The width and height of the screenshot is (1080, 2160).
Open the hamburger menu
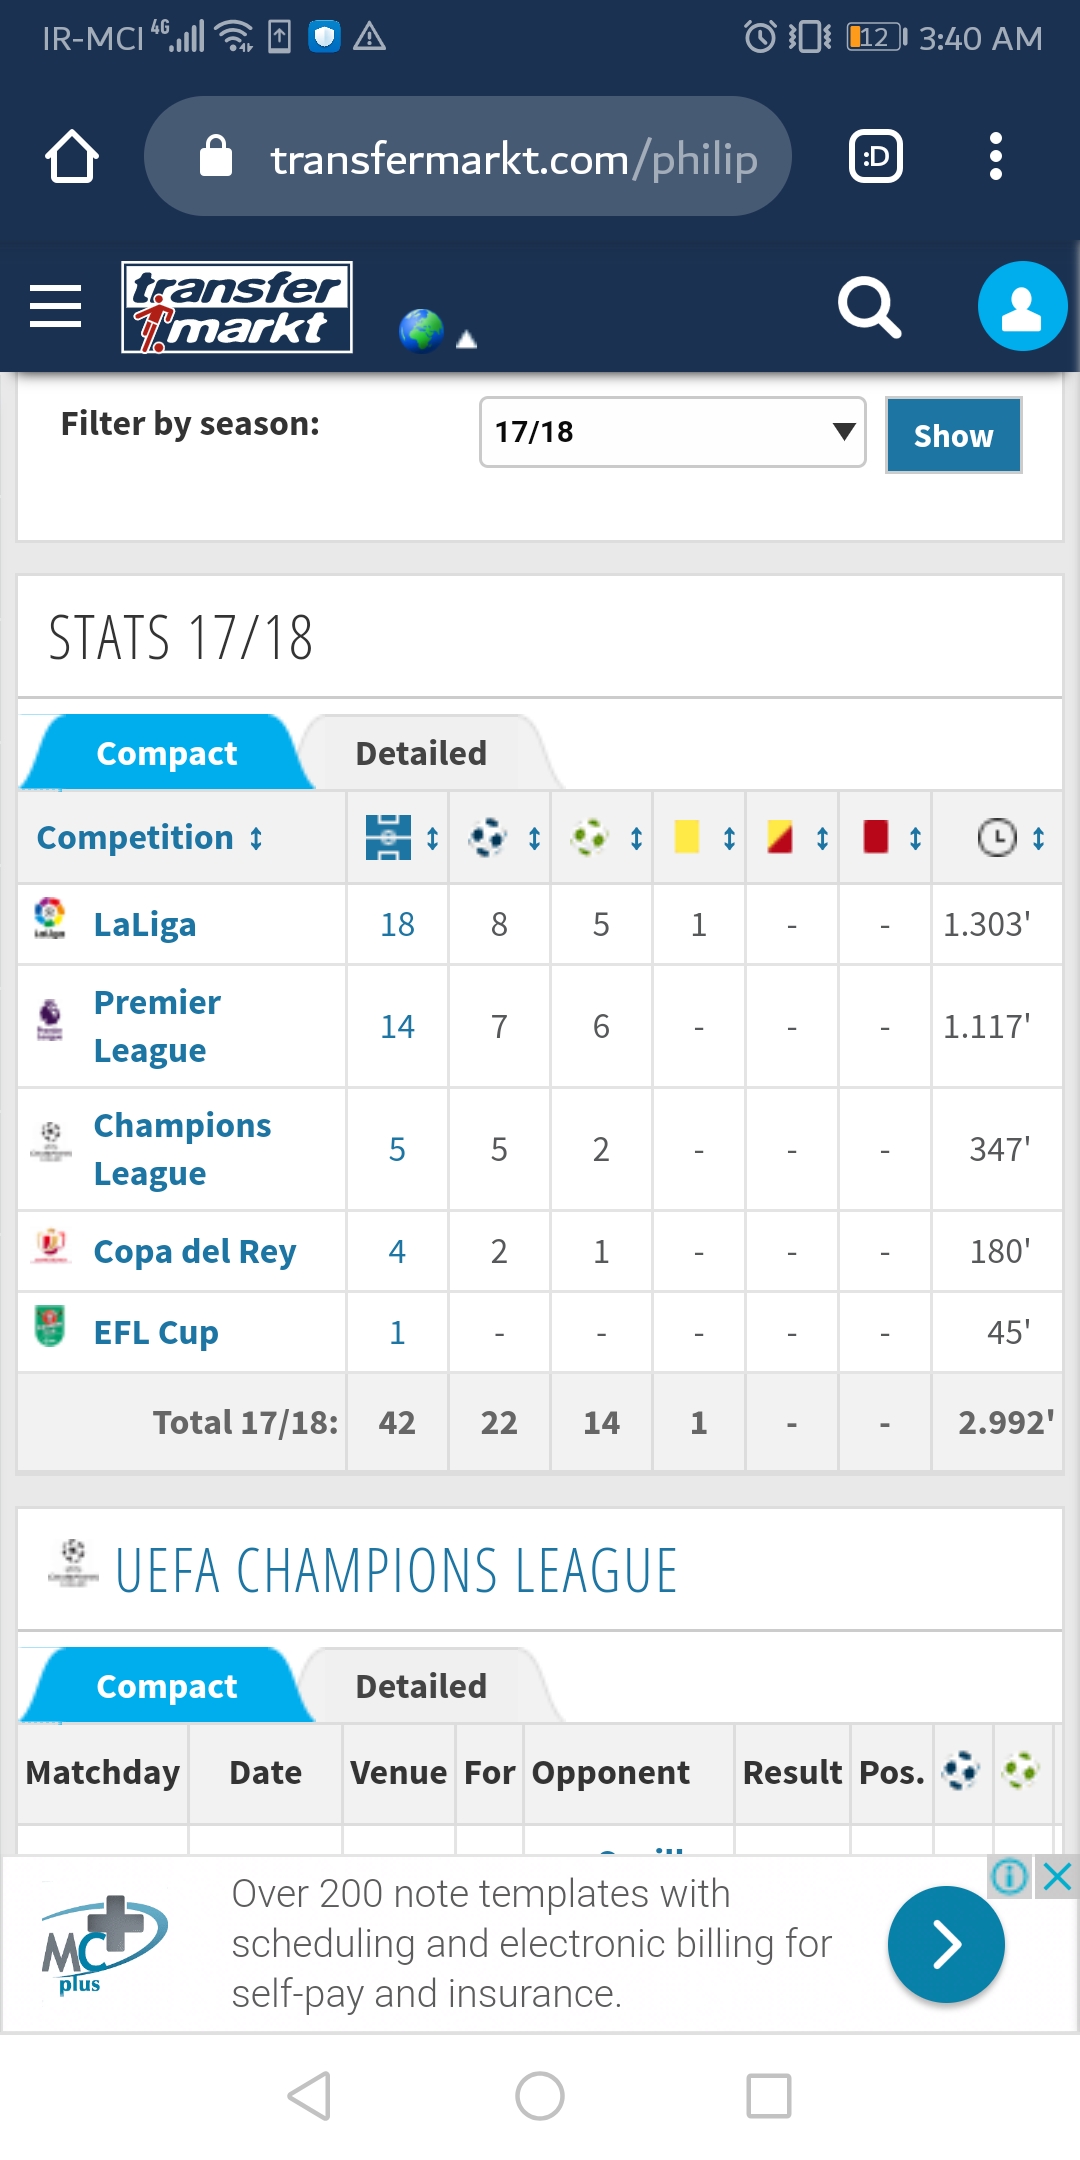(x=56, y=306)
